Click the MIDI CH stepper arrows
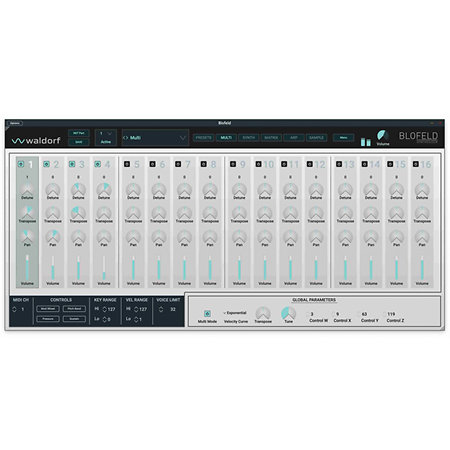 click(x=14, y=309)
